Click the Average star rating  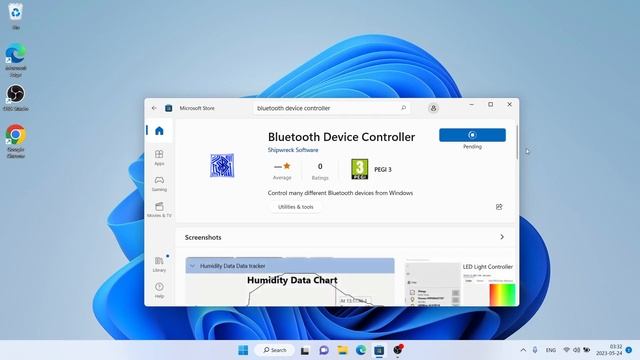pyautogui.click(x=282, y=171)
